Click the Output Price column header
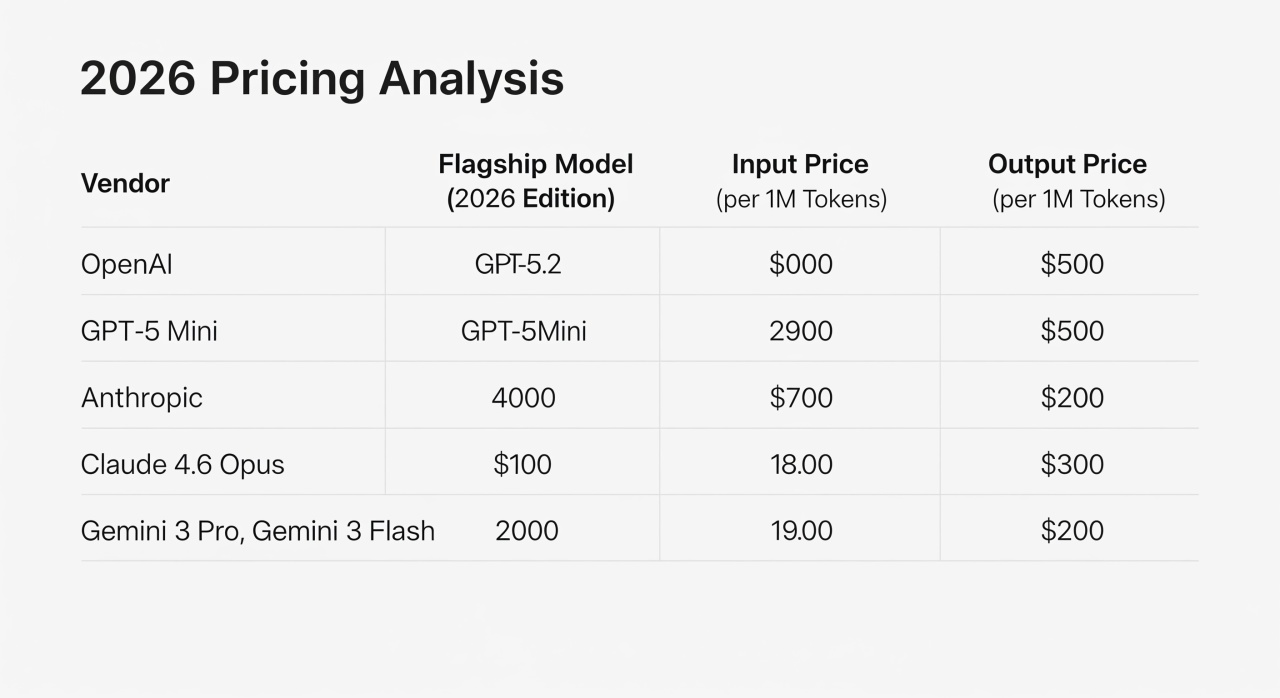Screen dimensions: 1280x698 click(x=1067, y=181)
